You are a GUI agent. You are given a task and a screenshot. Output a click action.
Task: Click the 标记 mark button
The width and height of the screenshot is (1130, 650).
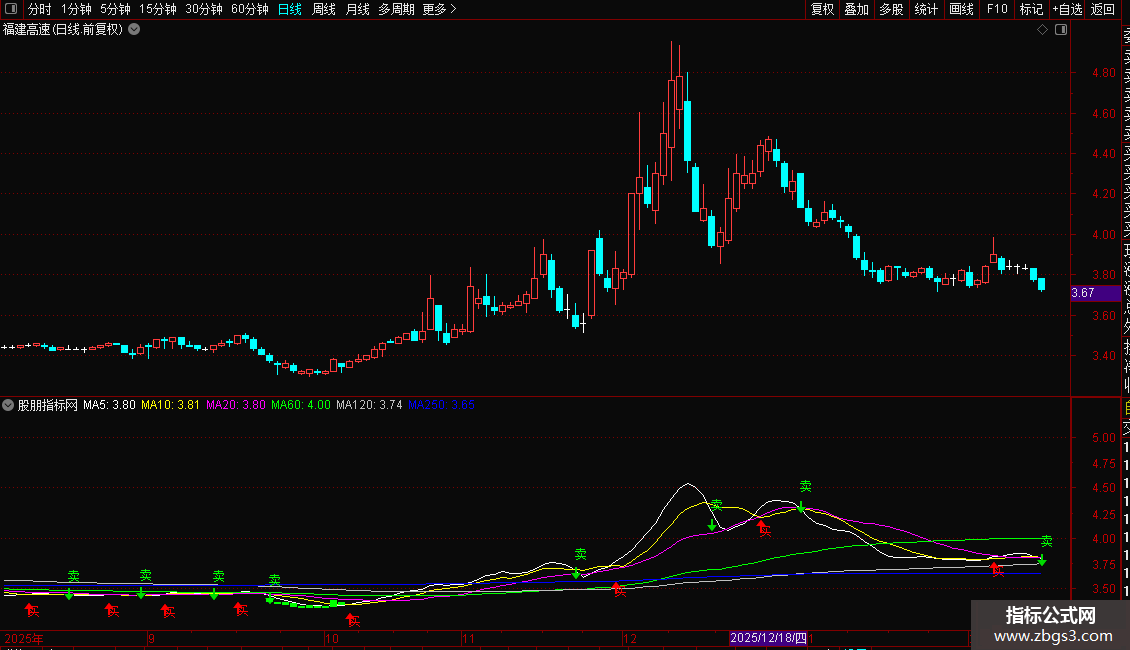pyautogui.click(x=1031, y=9)
